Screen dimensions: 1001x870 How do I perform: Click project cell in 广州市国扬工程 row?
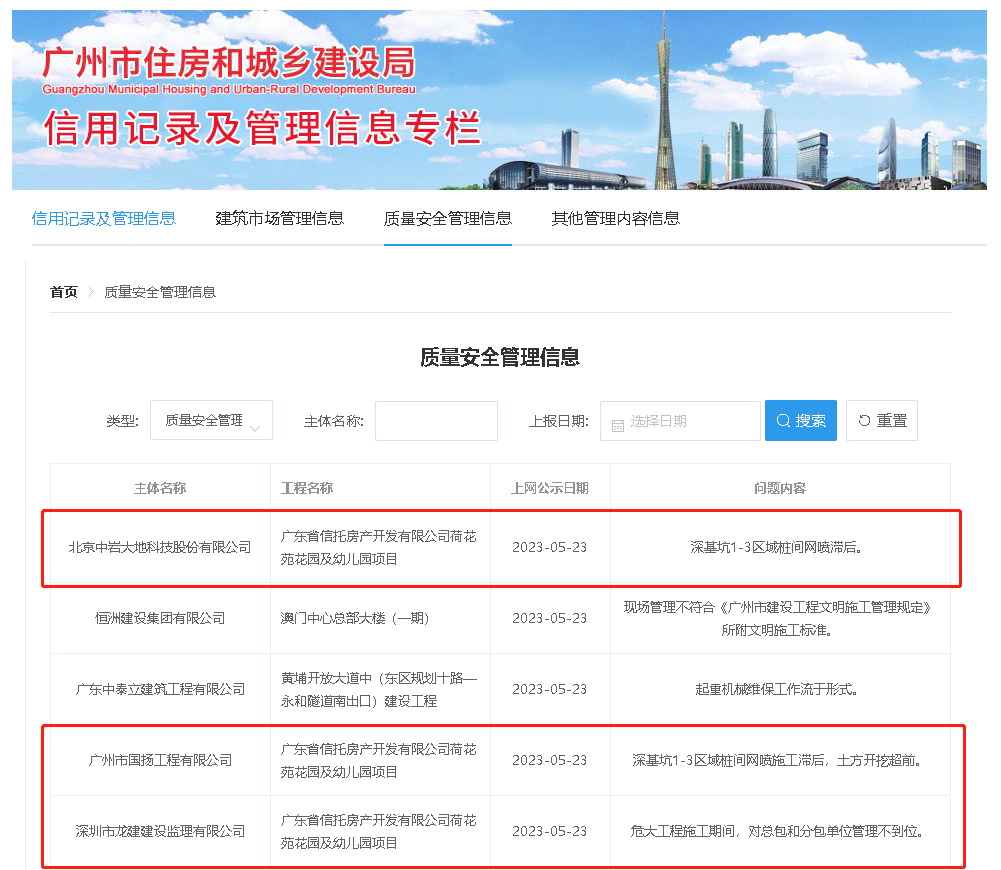click(x=379, y=760)
